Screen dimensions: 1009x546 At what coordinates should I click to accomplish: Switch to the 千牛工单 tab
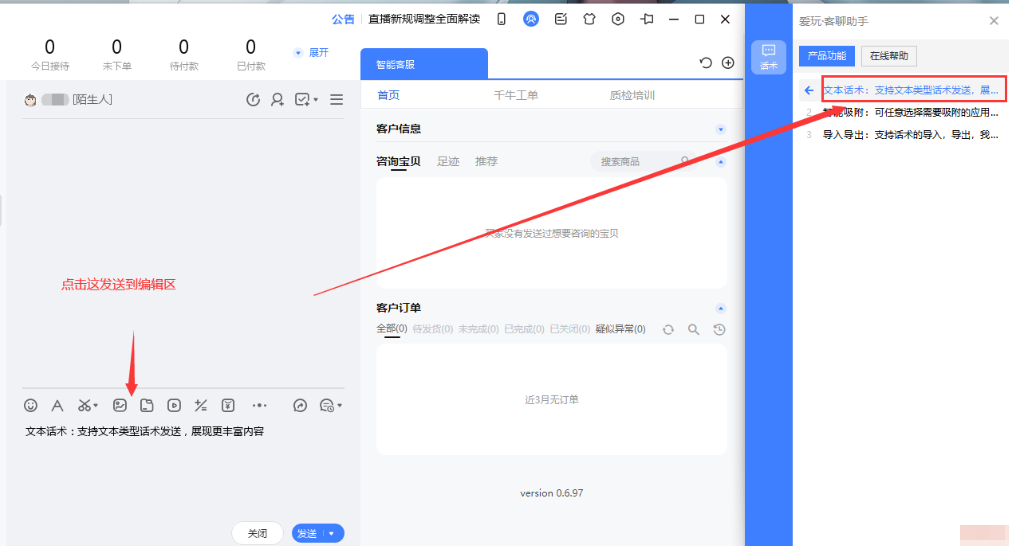point(516,96)
